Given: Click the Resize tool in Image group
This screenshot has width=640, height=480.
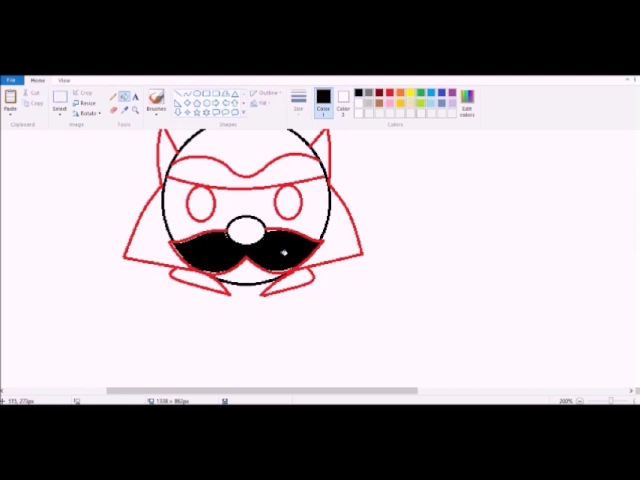Looking at the screenshot, I should tap(85, 103).
